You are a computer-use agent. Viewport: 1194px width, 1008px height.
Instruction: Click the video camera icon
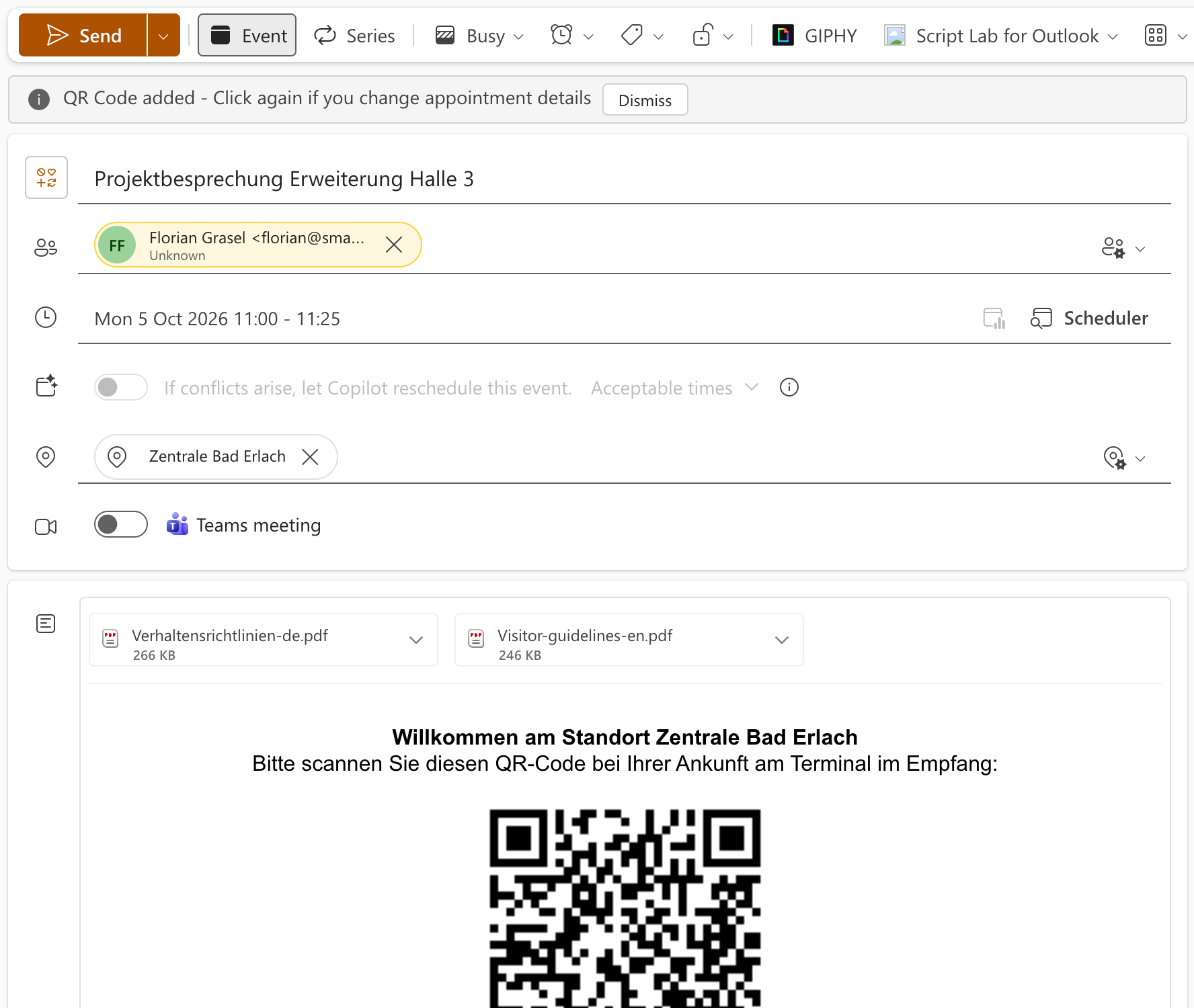coord(46,527)
